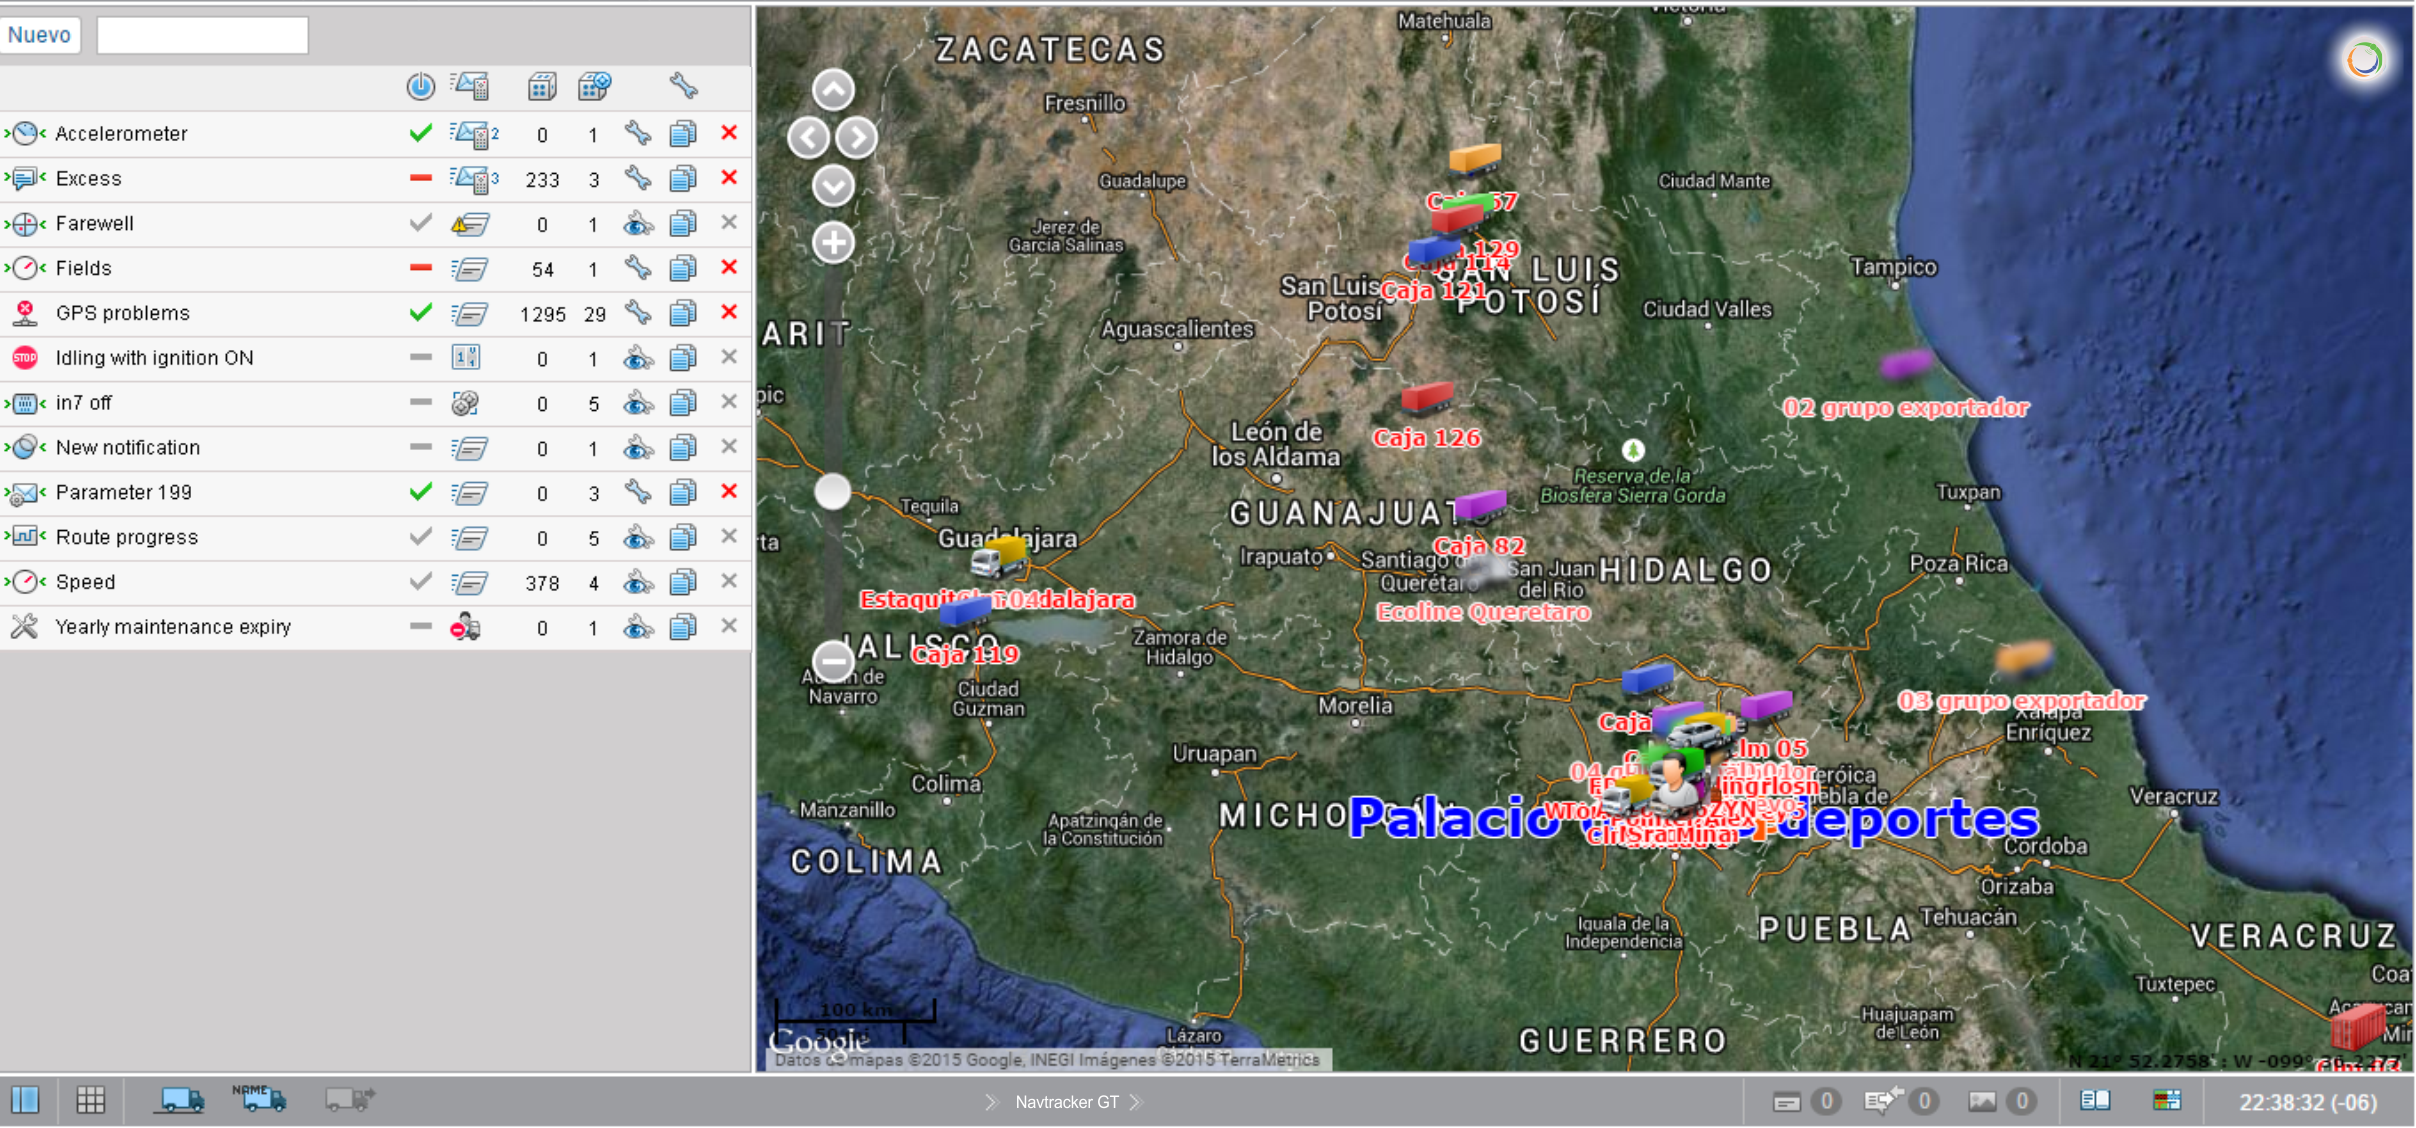Sort by the power state column header
This screenshot has height=1128, width=2416.
421,87
